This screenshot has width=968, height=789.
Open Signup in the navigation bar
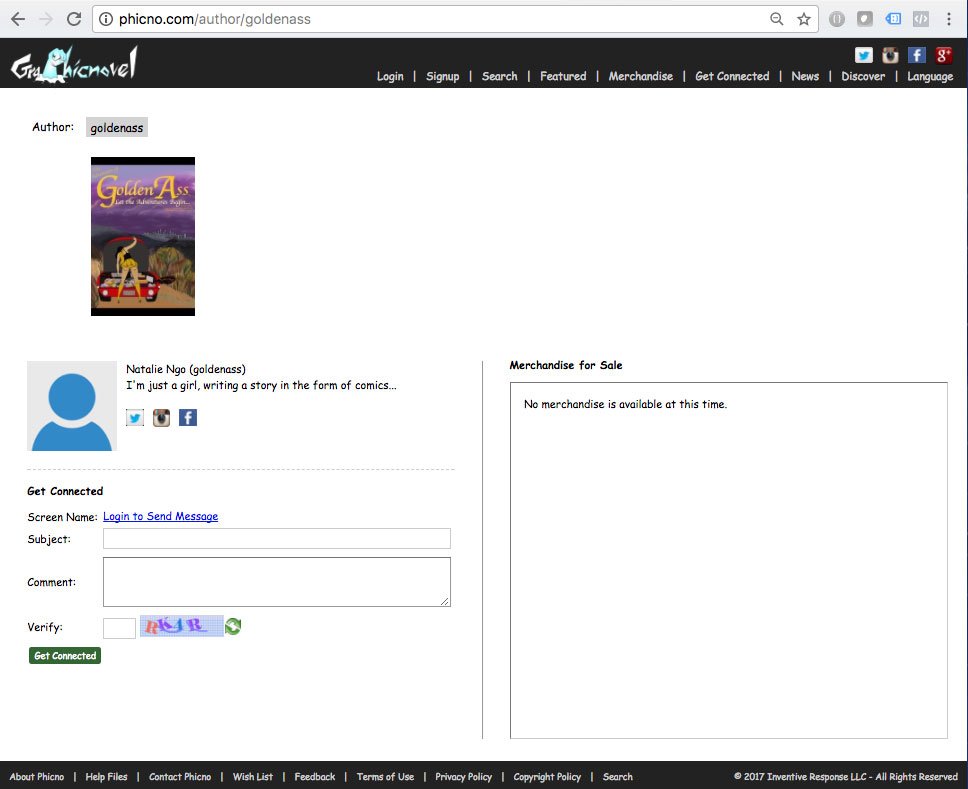click(x=443, y=76)
